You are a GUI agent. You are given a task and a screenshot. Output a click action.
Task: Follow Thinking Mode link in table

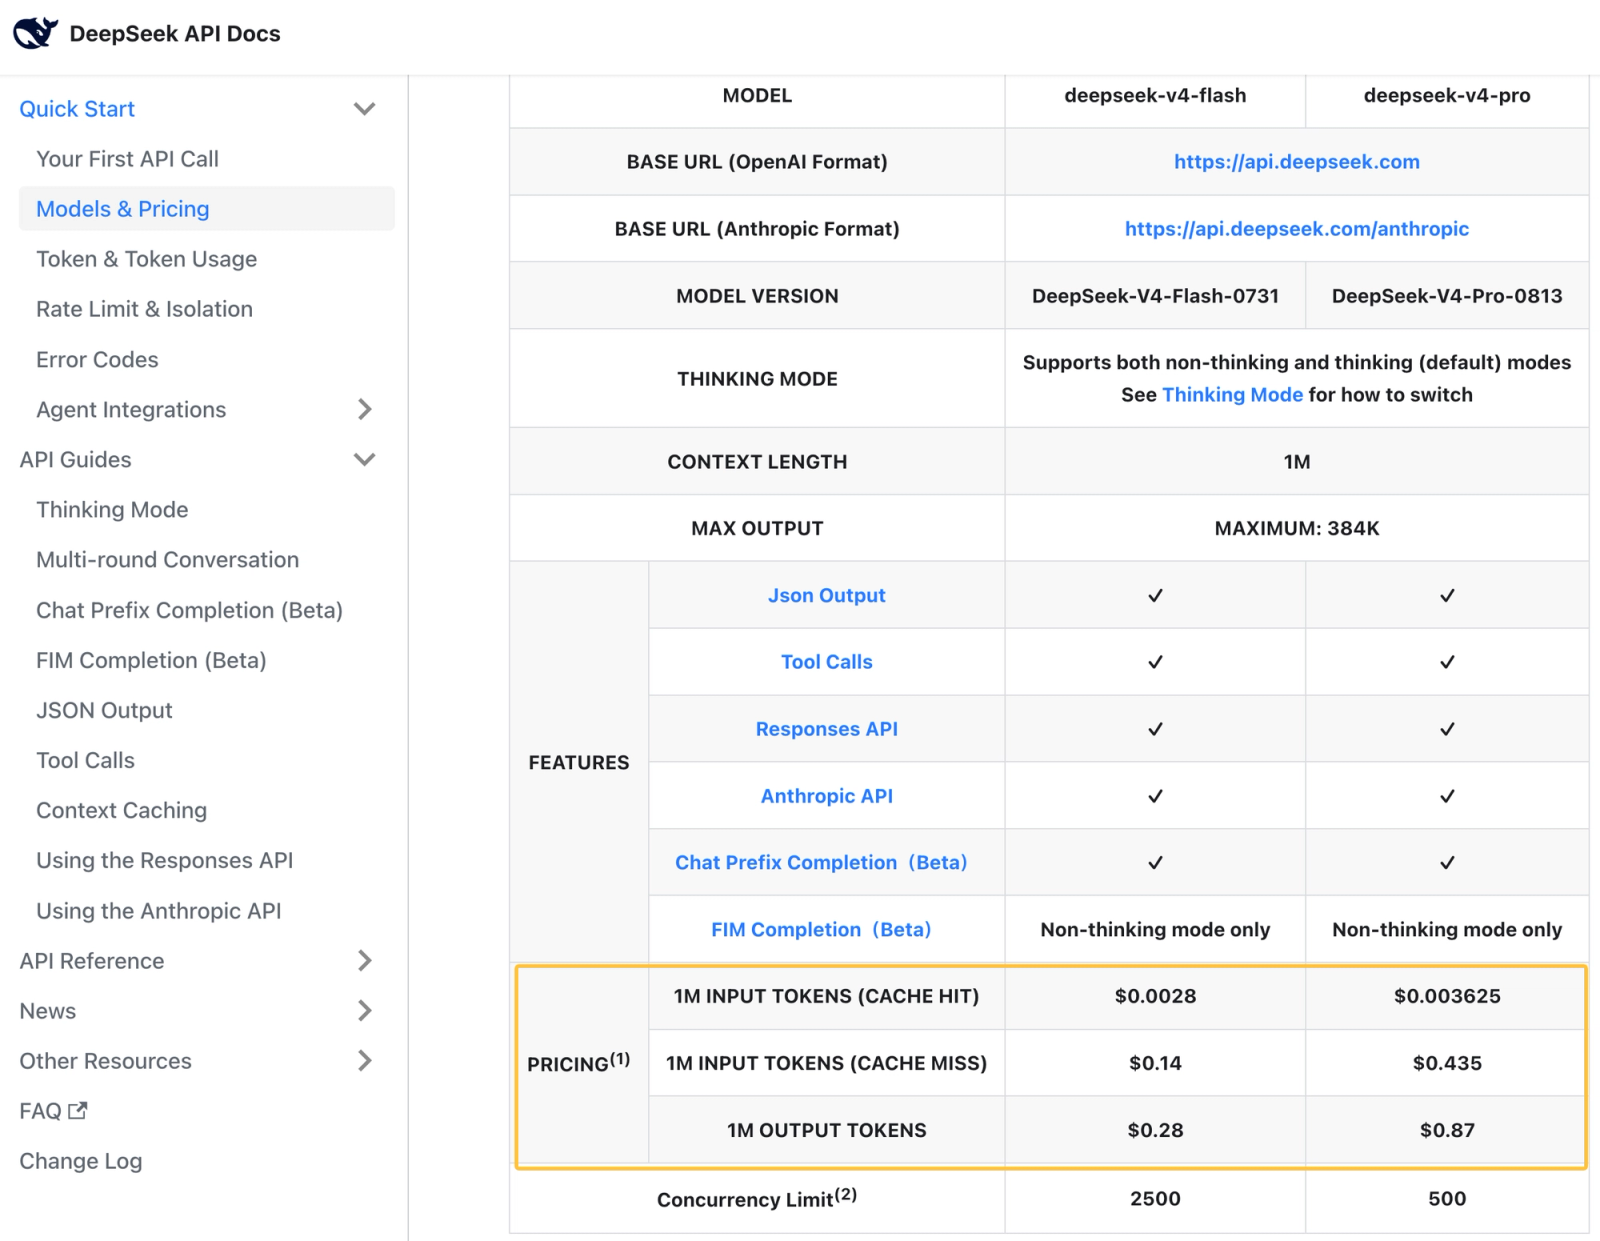coord(1232,394)
